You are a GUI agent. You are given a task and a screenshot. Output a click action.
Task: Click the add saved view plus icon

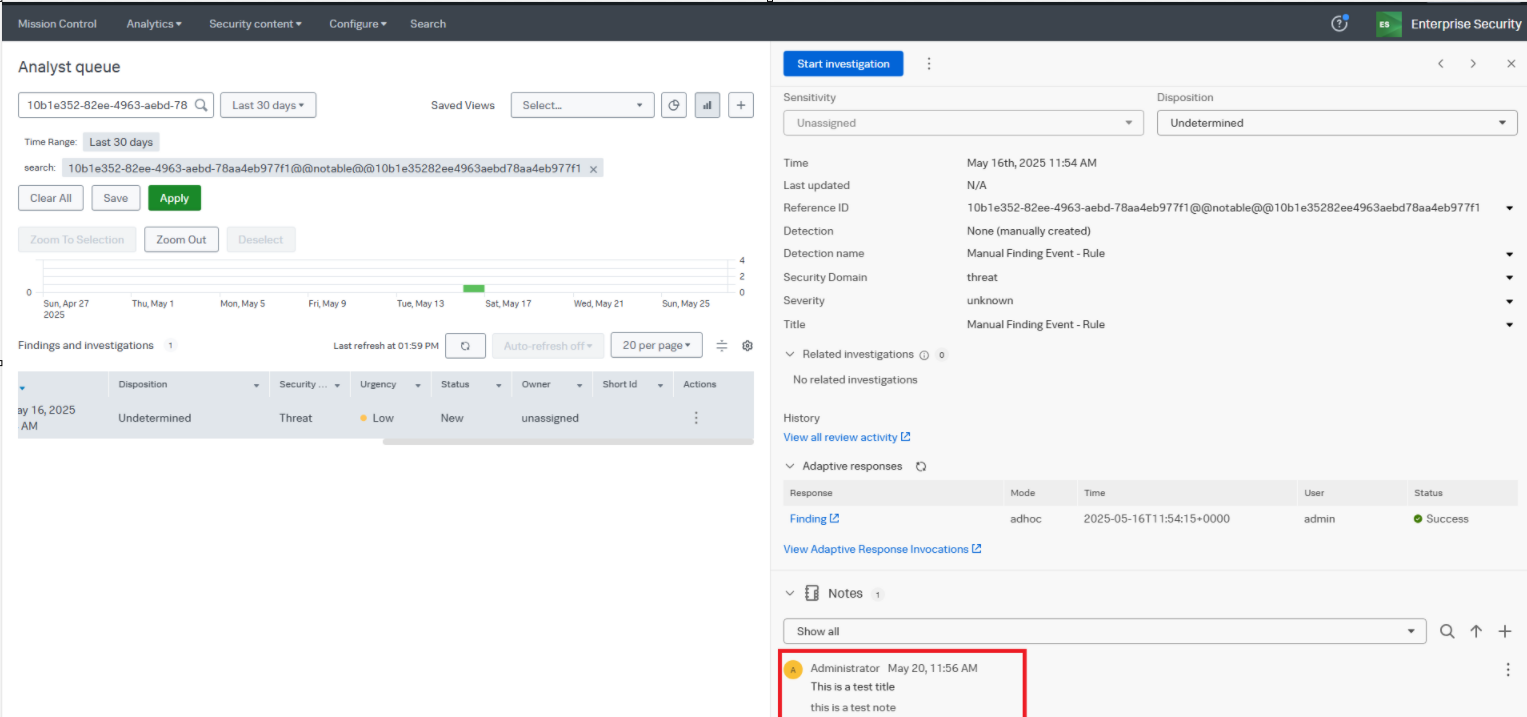741,105
